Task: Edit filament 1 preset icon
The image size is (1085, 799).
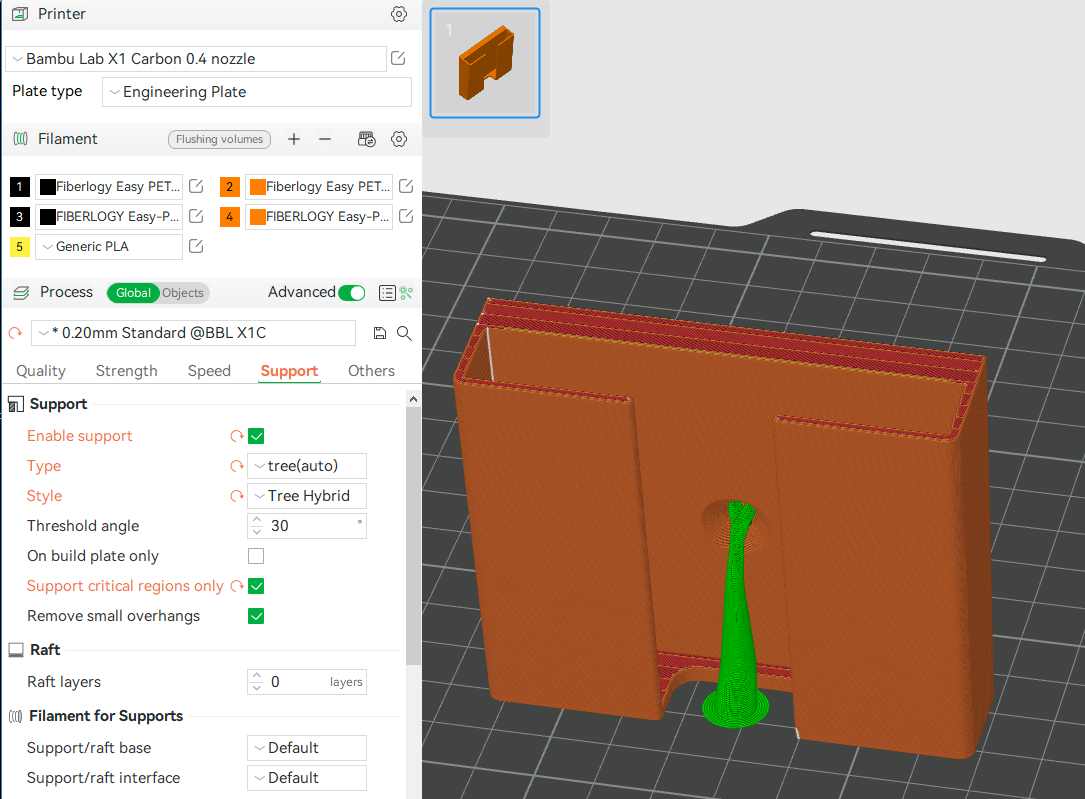Action: (x=197, y=186)
